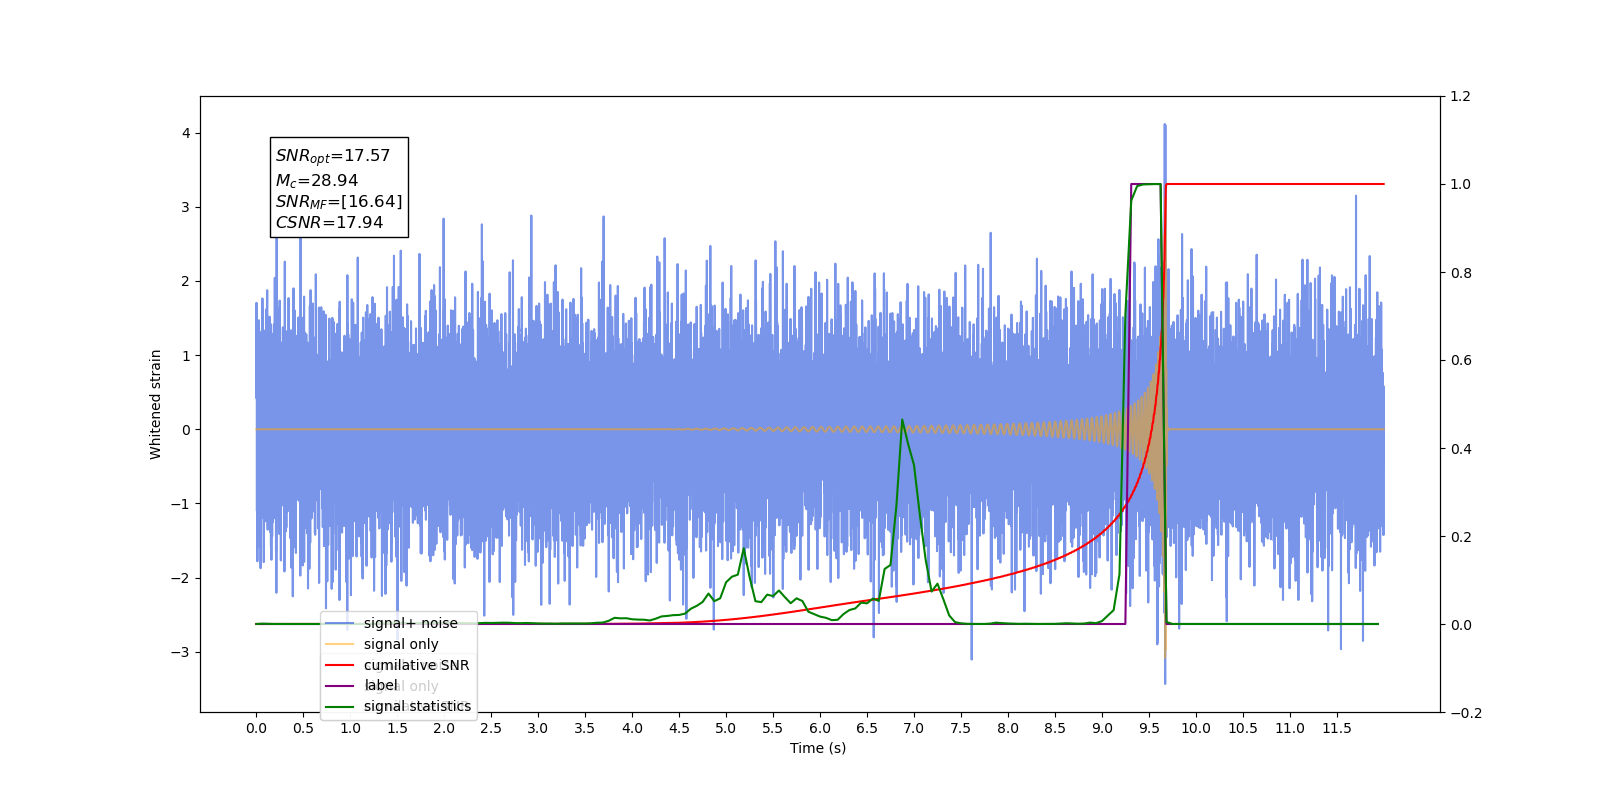Click the 1.2 tick on right axis
The width and height of the screenshot is (1600, 800).
tap(1460, 97)
